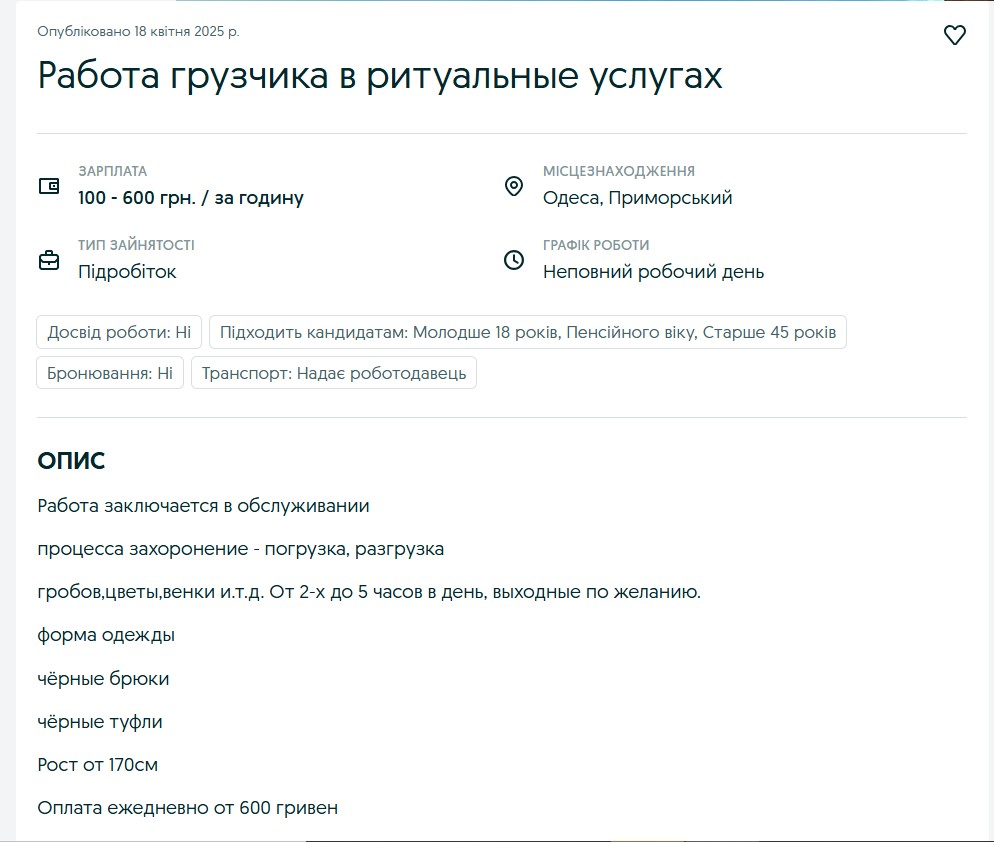Image resolution: width=994 pixels, height=842 pixels.
Task: Click the publication date 'Опубліковано 18 квітня 2025 р.'
Action: 138,32
